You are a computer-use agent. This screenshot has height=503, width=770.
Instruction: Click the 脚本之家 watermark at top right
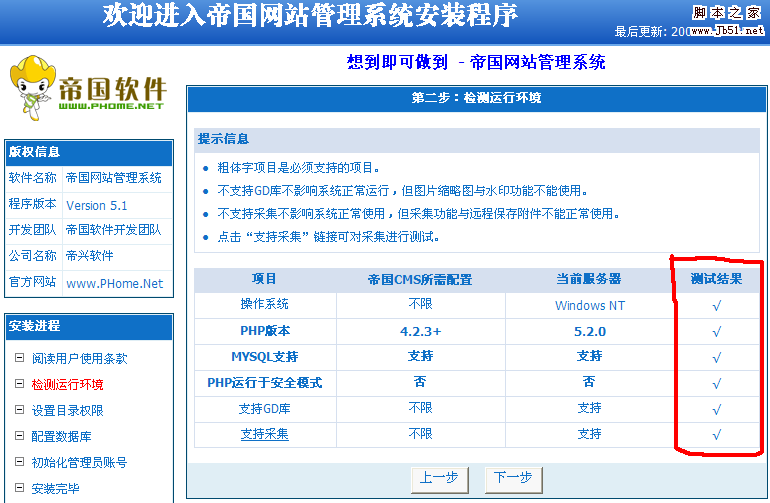(x=725, y=12)
